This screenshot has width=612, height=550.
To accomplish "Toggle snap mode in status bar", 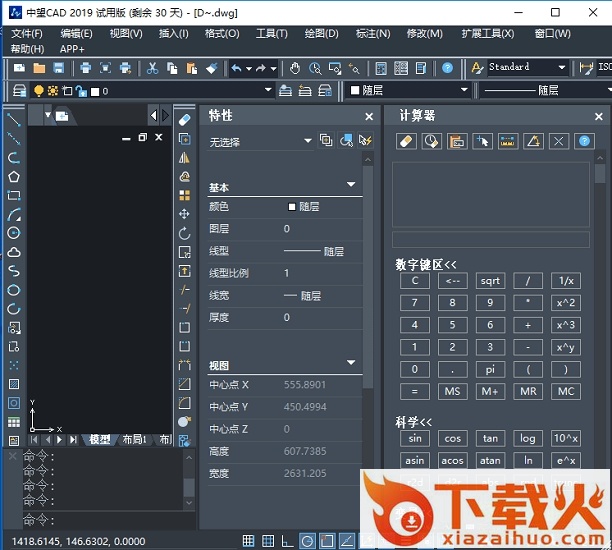I will [248, 541].
